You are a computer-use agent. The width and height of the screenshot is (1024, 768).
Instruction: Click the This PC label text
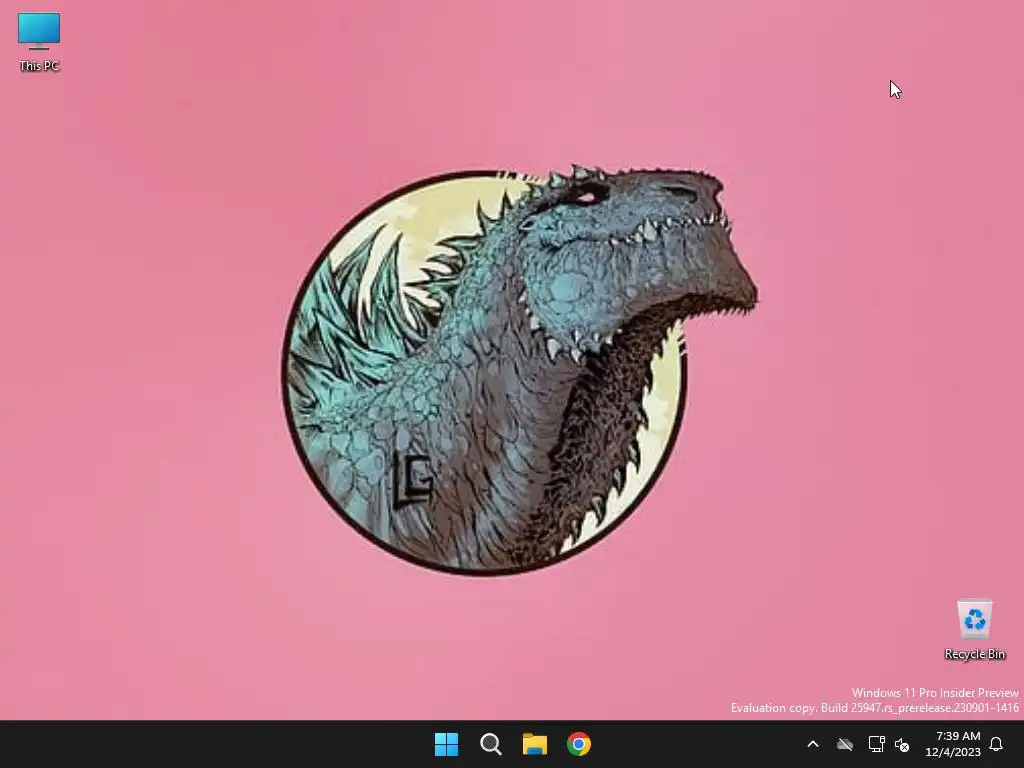tap(39, 66)
